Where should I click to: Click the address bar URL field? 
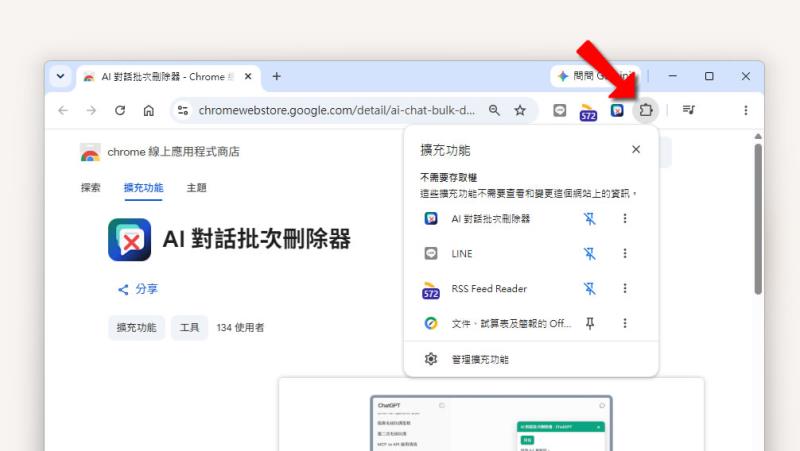[337, 110]
